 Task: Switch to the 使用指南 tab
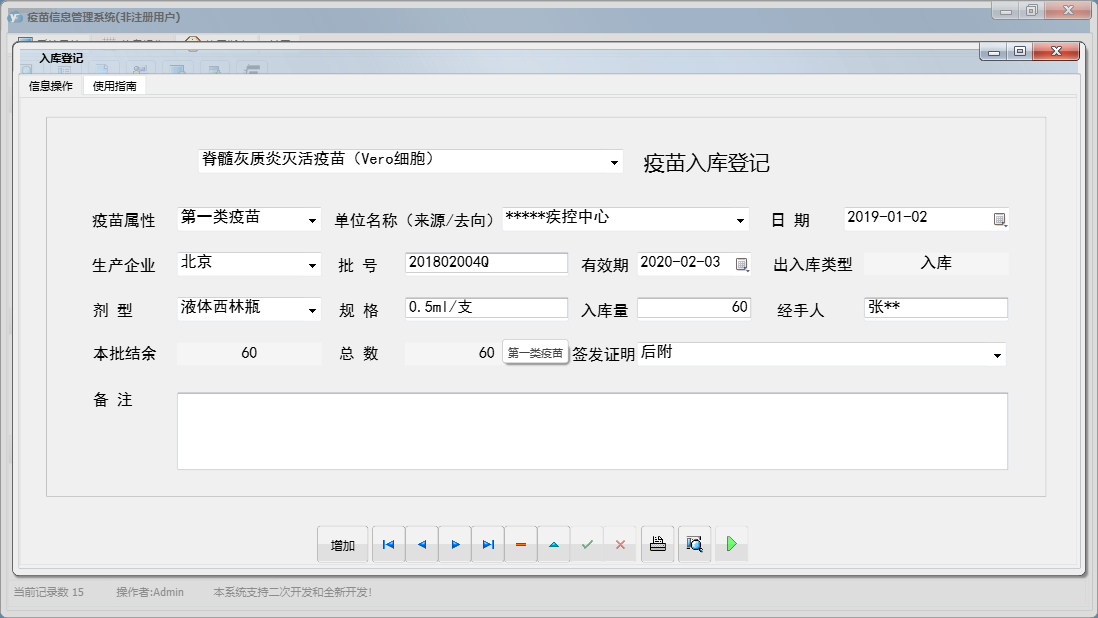[113, 85]
